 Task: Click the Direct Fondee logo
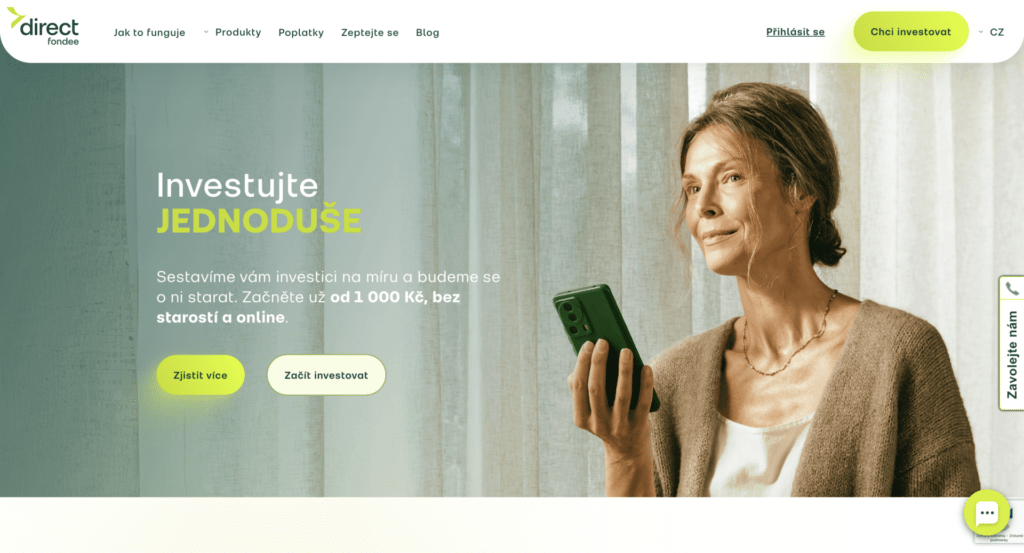pyautogui.click(x=43, y=27)
